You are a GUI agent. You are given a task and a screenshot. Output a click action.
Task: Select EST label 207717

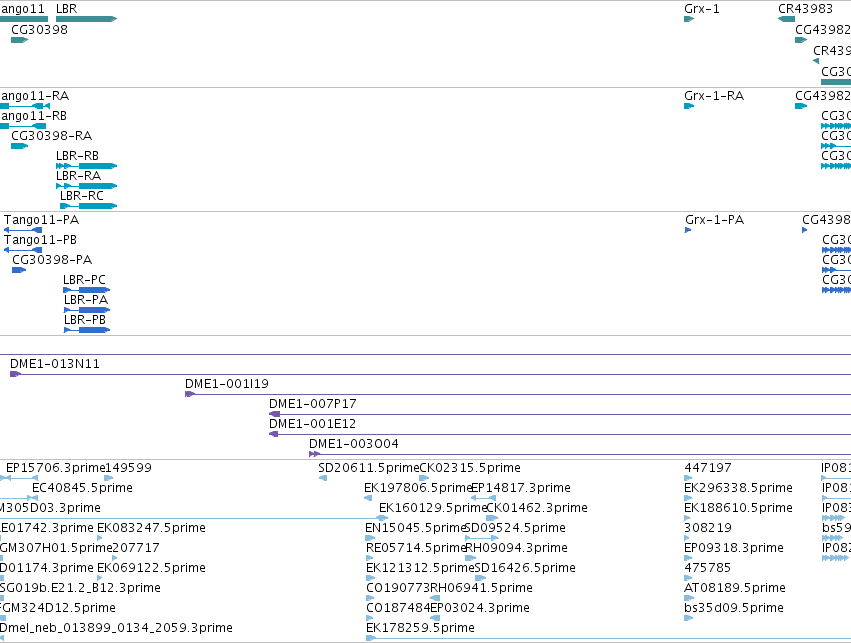(x=136, y=548)
